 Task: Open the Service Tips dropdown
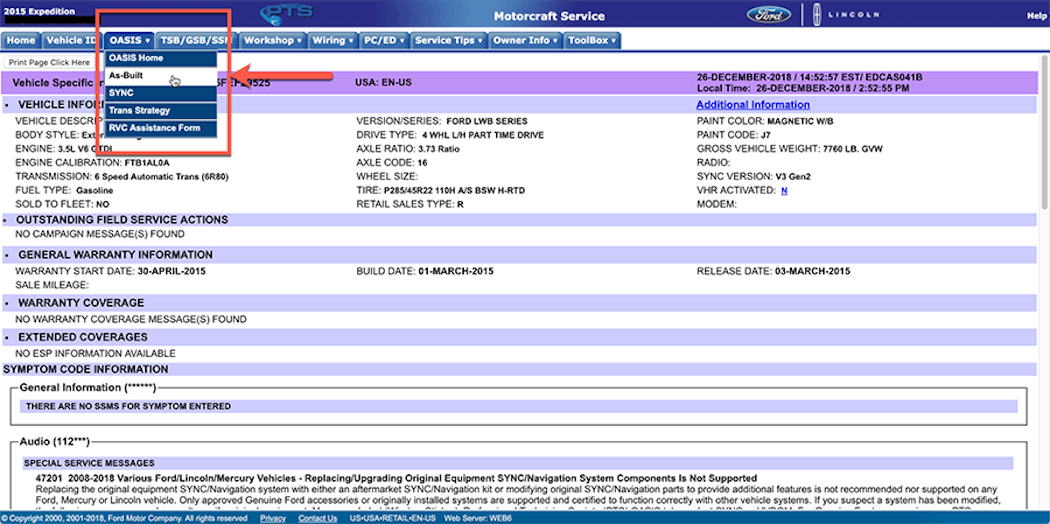(x=448, y=41)
